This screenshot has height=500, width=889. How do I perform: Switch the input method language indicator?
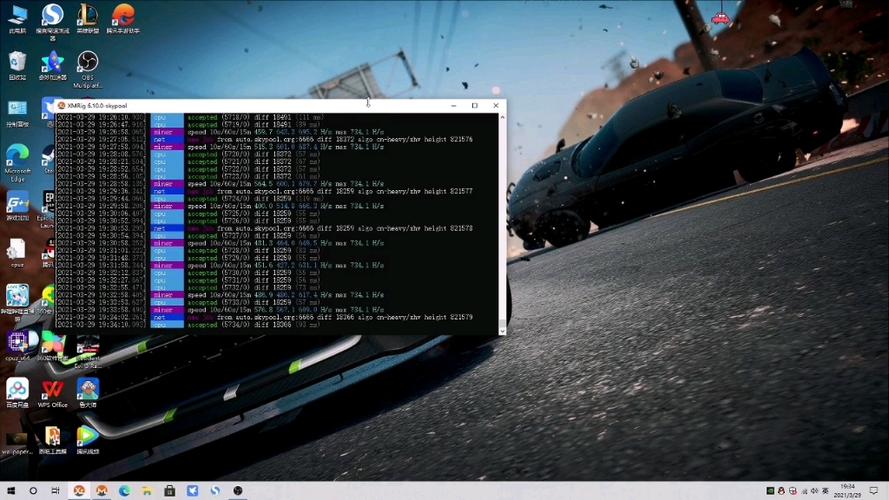point(826,491)
